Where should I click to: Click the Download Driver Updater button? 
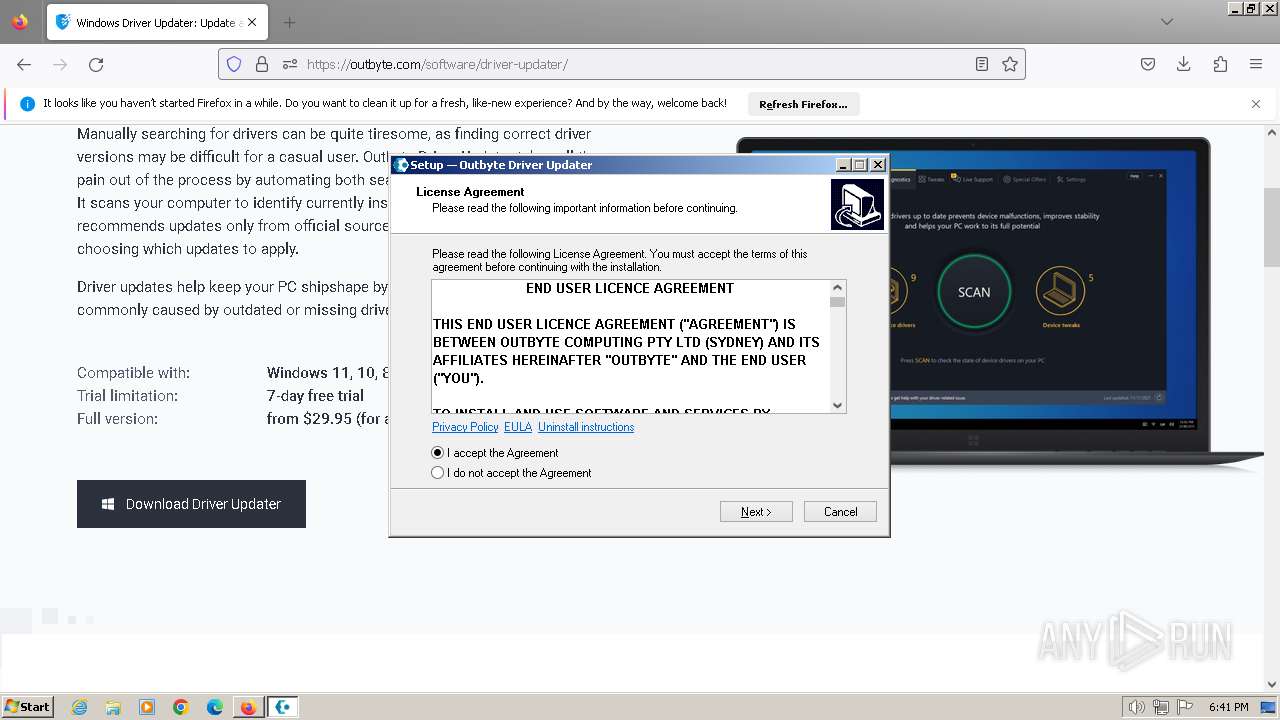(191, 504)
